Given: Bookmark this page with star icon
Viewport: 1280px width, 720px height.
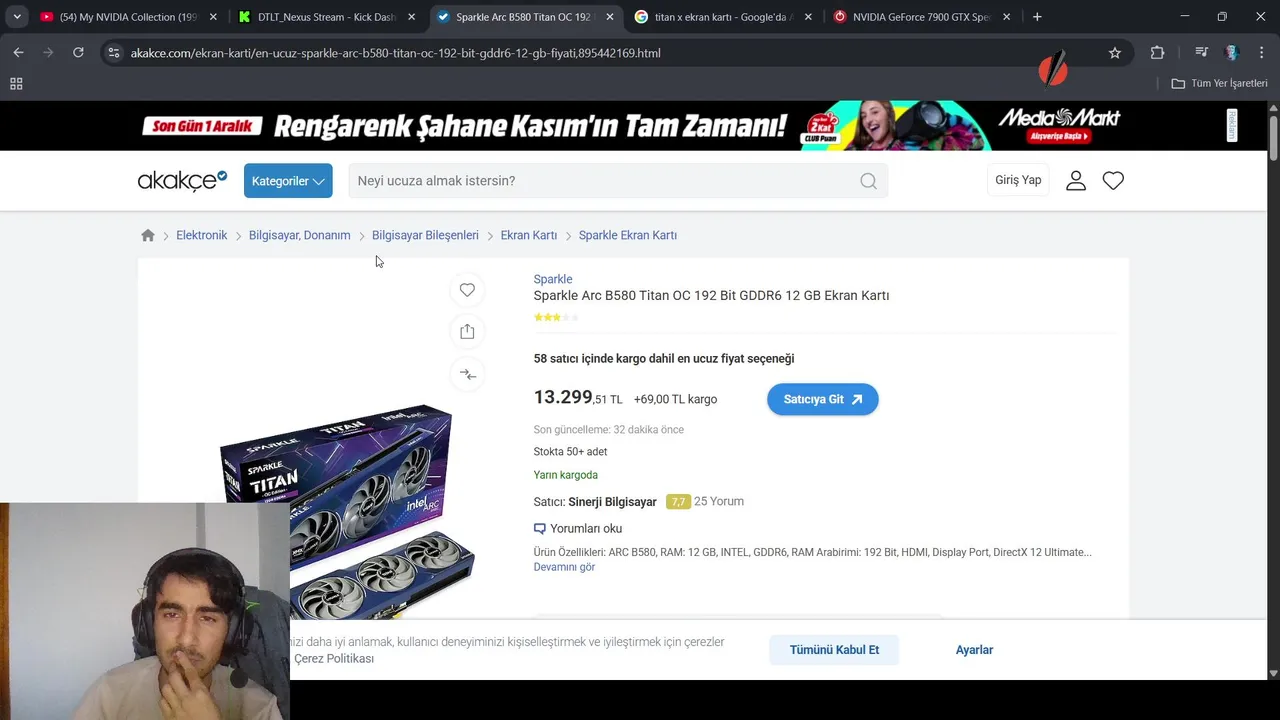Looking at the screenshot, I should click(1115, 53).
